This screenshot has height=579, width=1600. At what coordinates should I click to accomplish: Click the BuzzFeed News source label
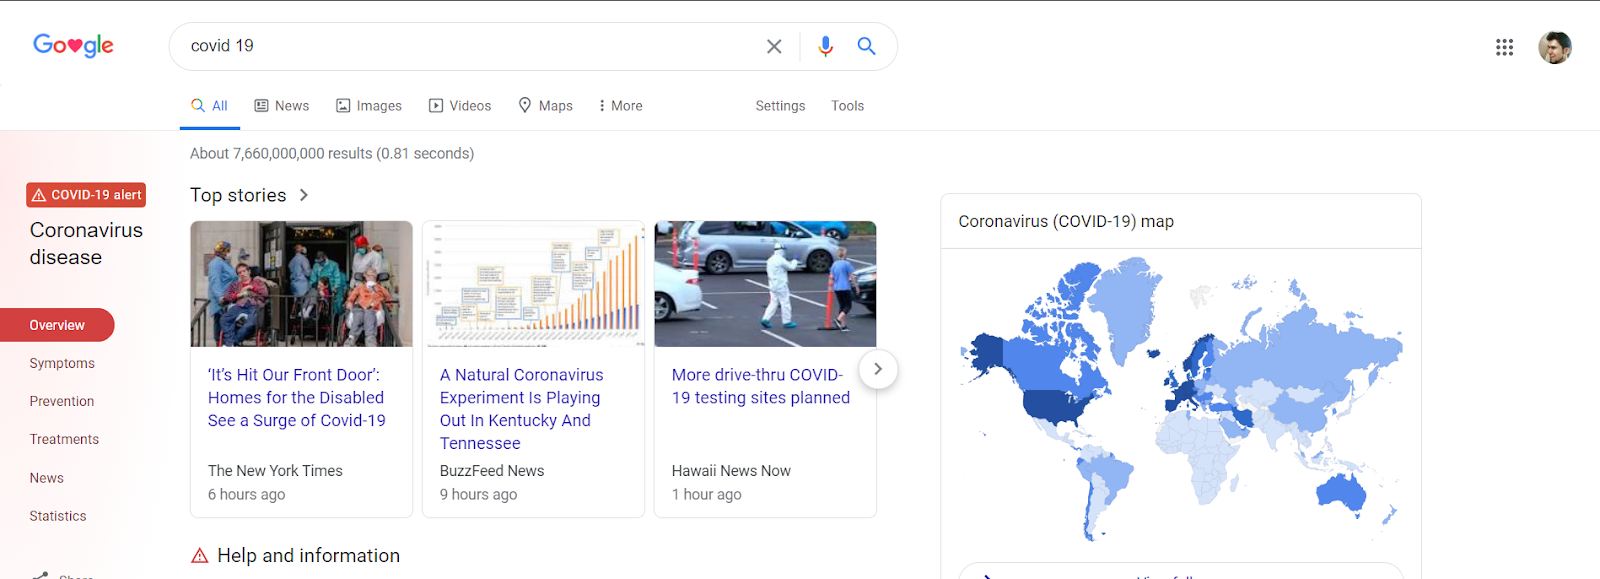[x=492, y=471]
